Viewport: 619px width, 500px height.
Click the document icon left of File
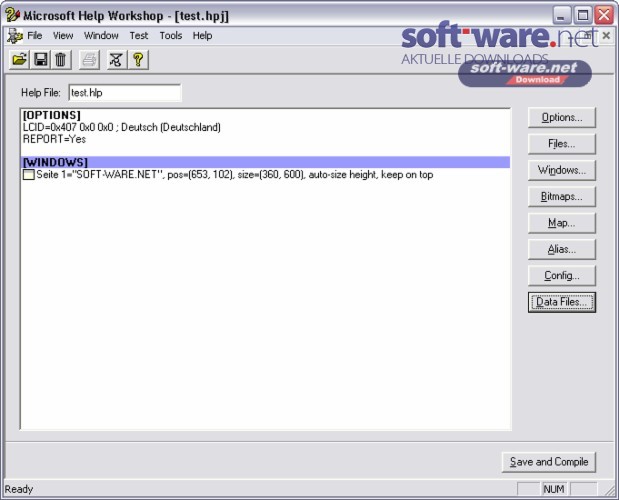click(15, 36)
